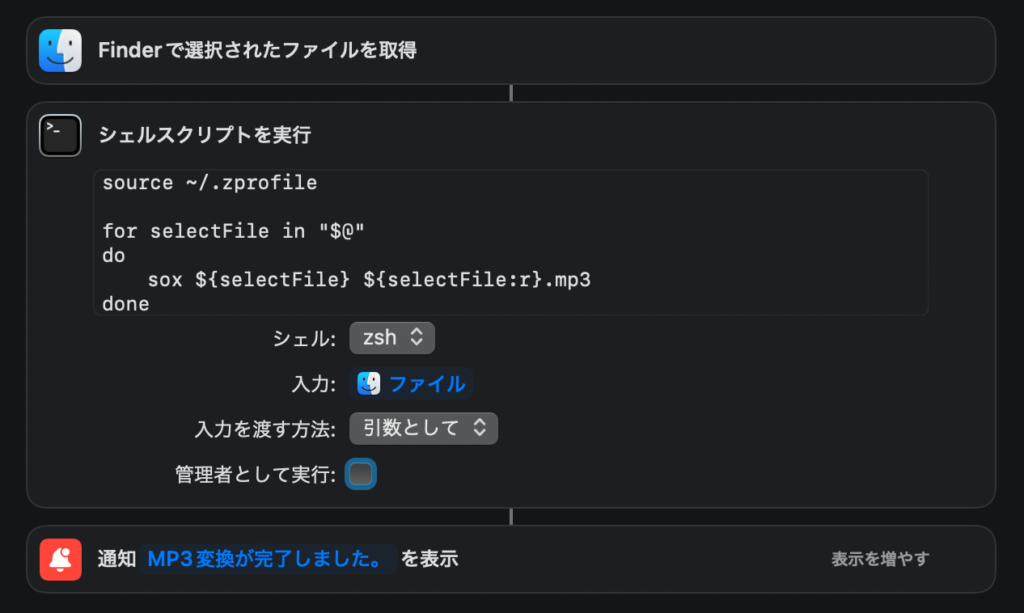Click the Finder icon in the first action
Screen dimensions: 1024x613
(60, 50)
